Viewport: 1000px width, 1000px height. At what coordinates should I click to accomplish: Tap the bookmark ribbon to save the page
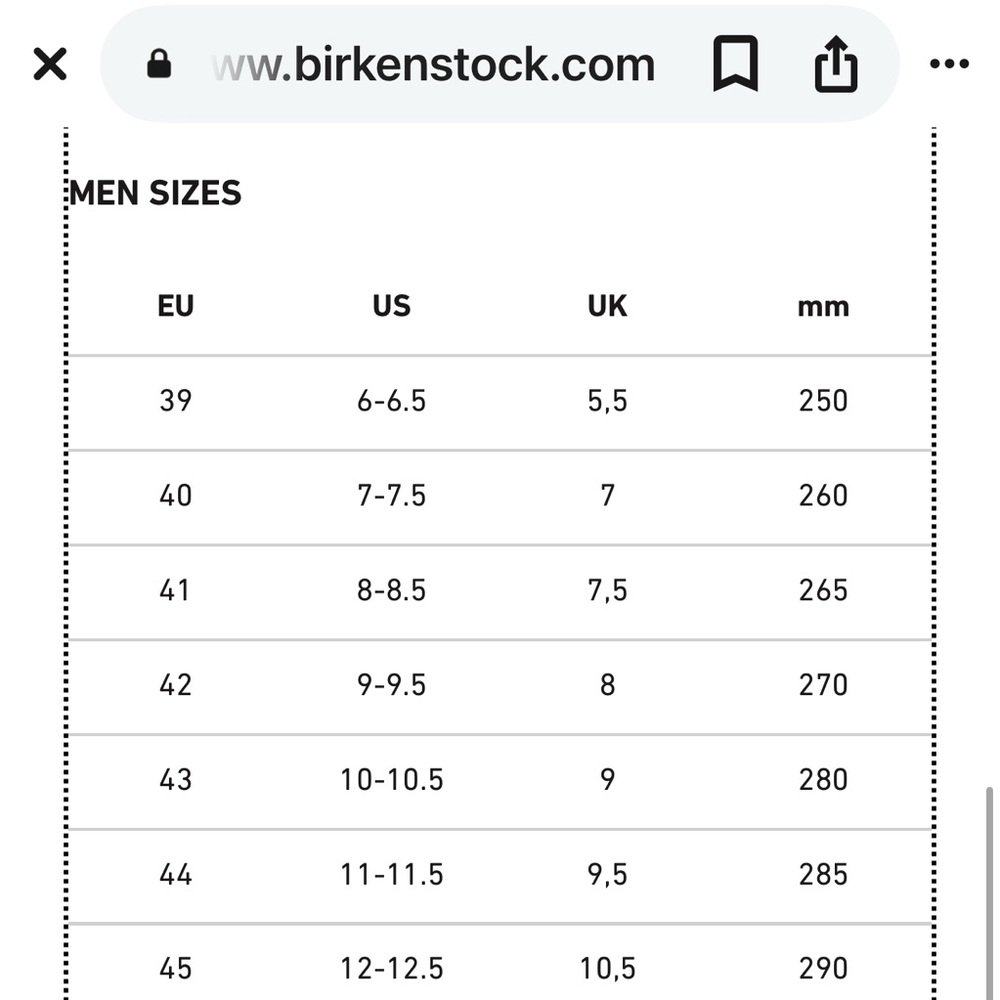pyautogui.click(x=736, y=63)
